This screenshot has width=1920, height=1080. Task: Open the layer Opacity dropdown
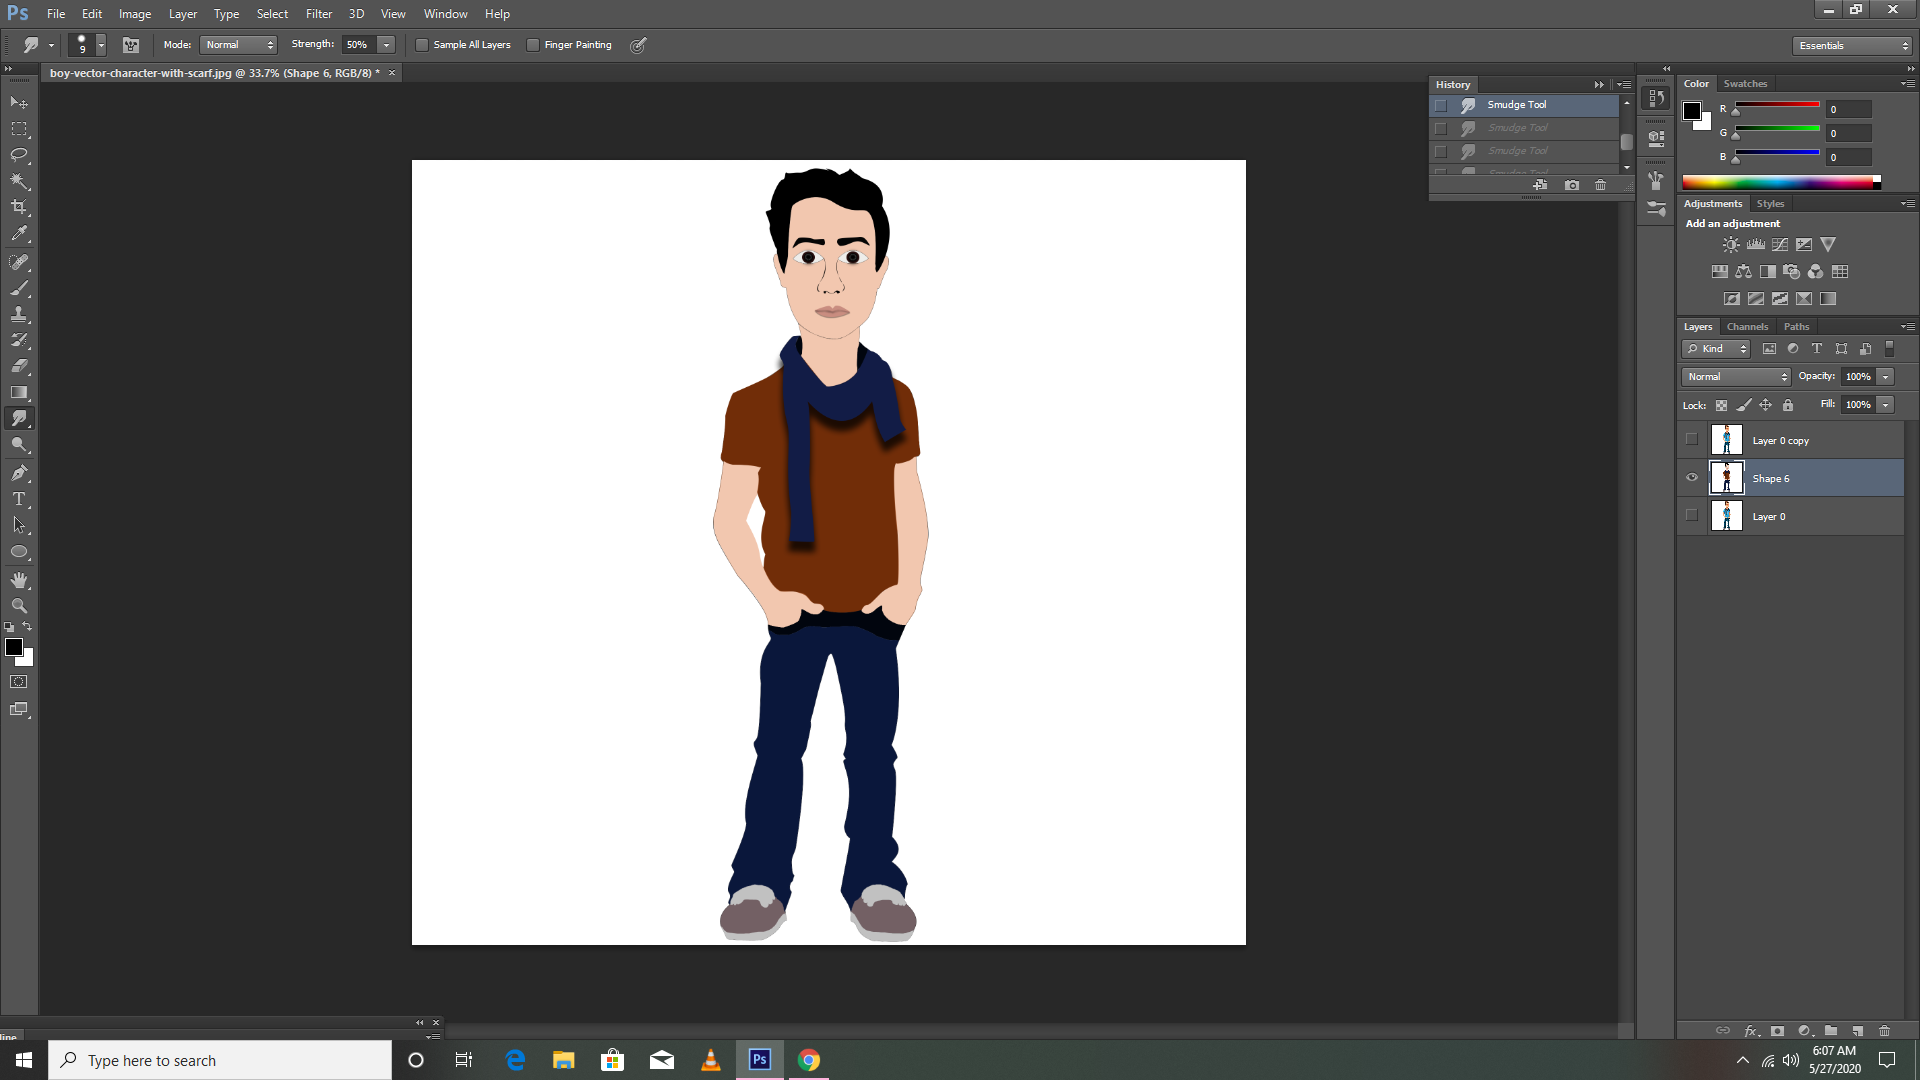coord(1886,377)
